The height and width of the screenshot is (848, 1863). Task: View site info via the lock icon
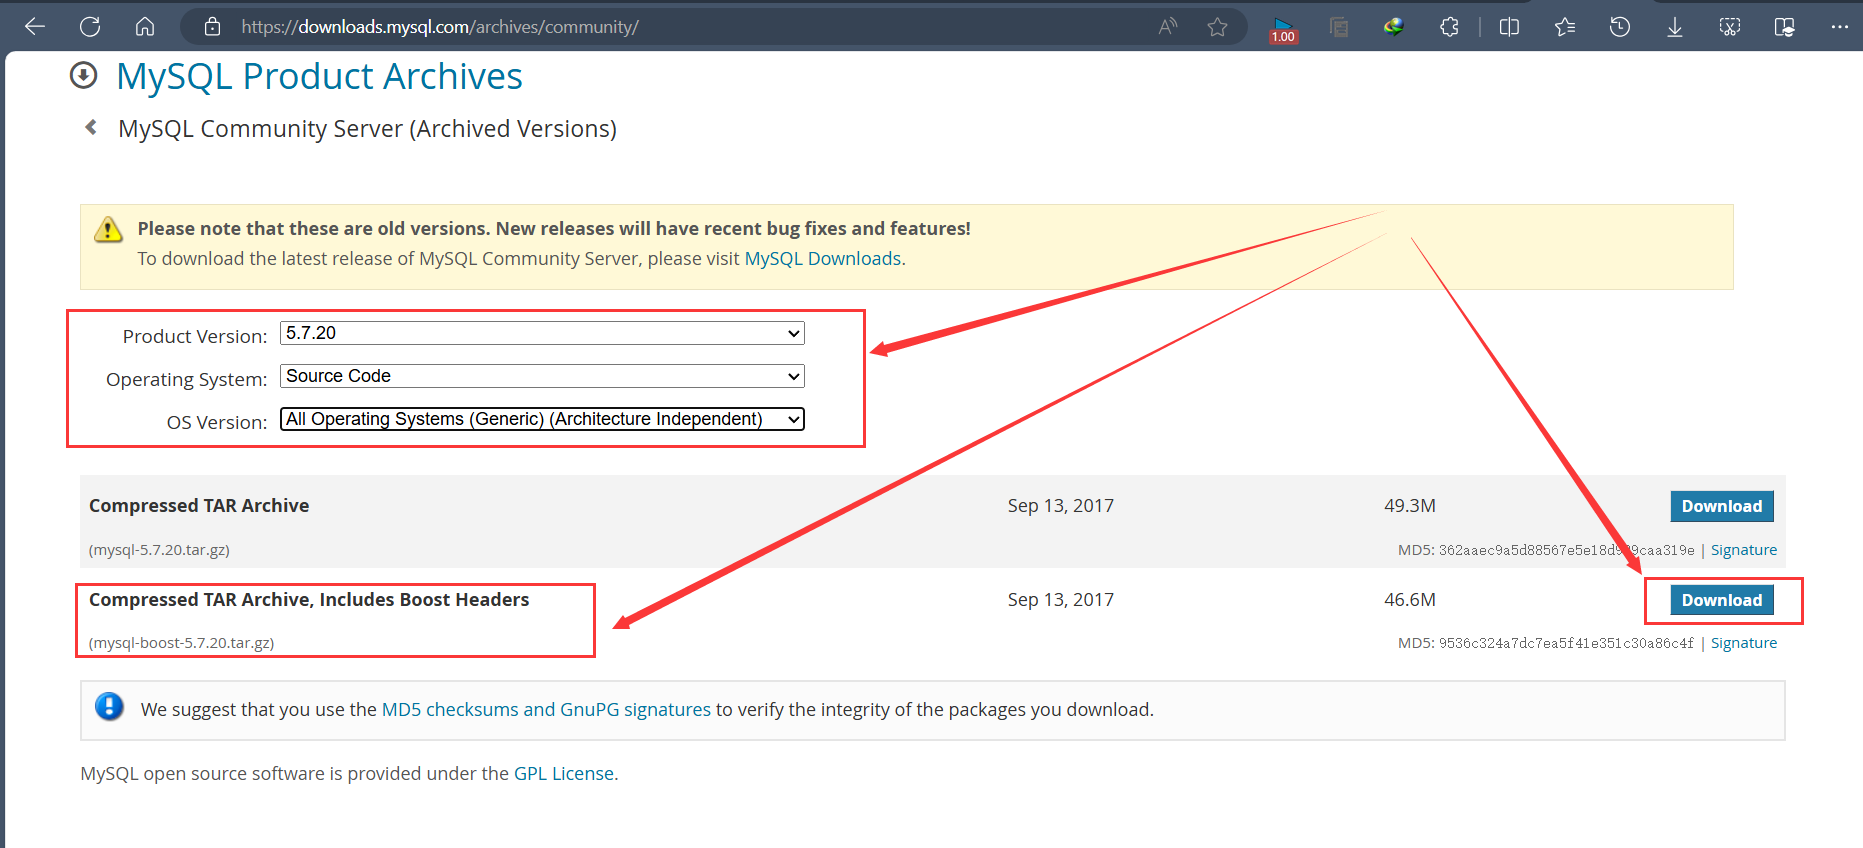212,27
